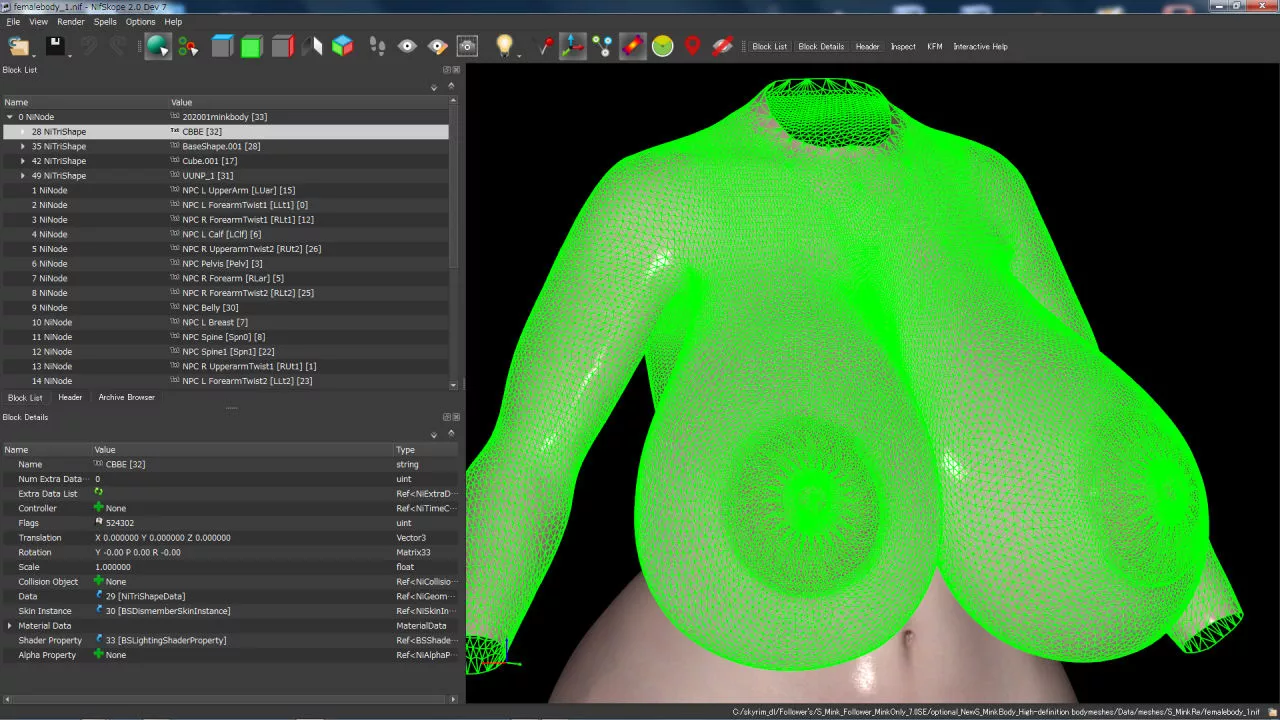1280x720 pixels.
Task: Click the Value column header in Block List
Action: click(307, 102)
